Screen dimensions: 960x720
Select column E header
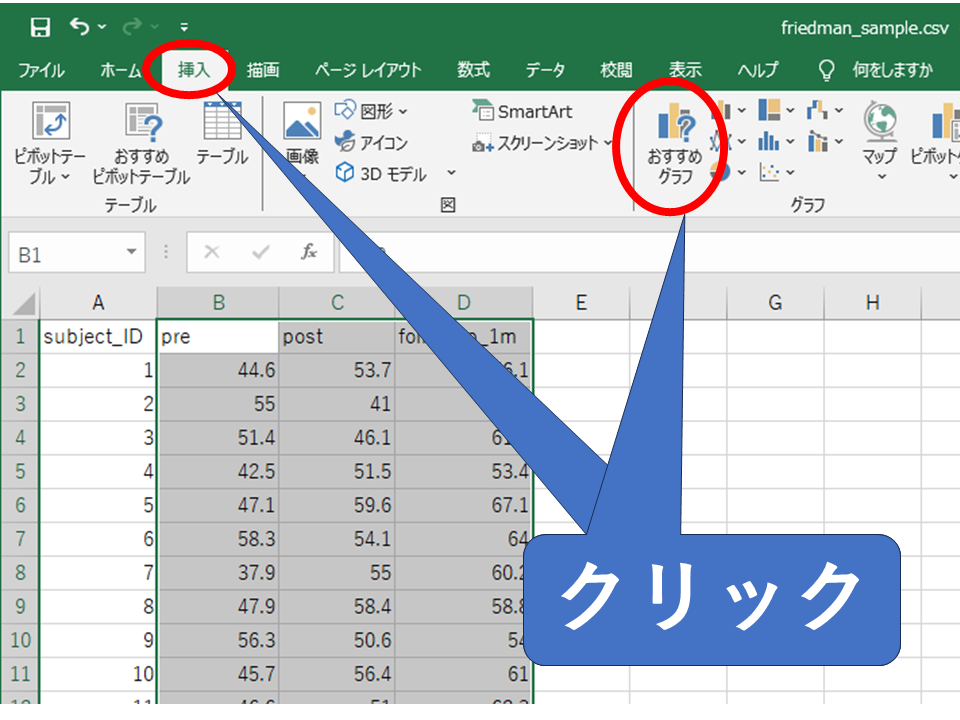tap(580, 303)
